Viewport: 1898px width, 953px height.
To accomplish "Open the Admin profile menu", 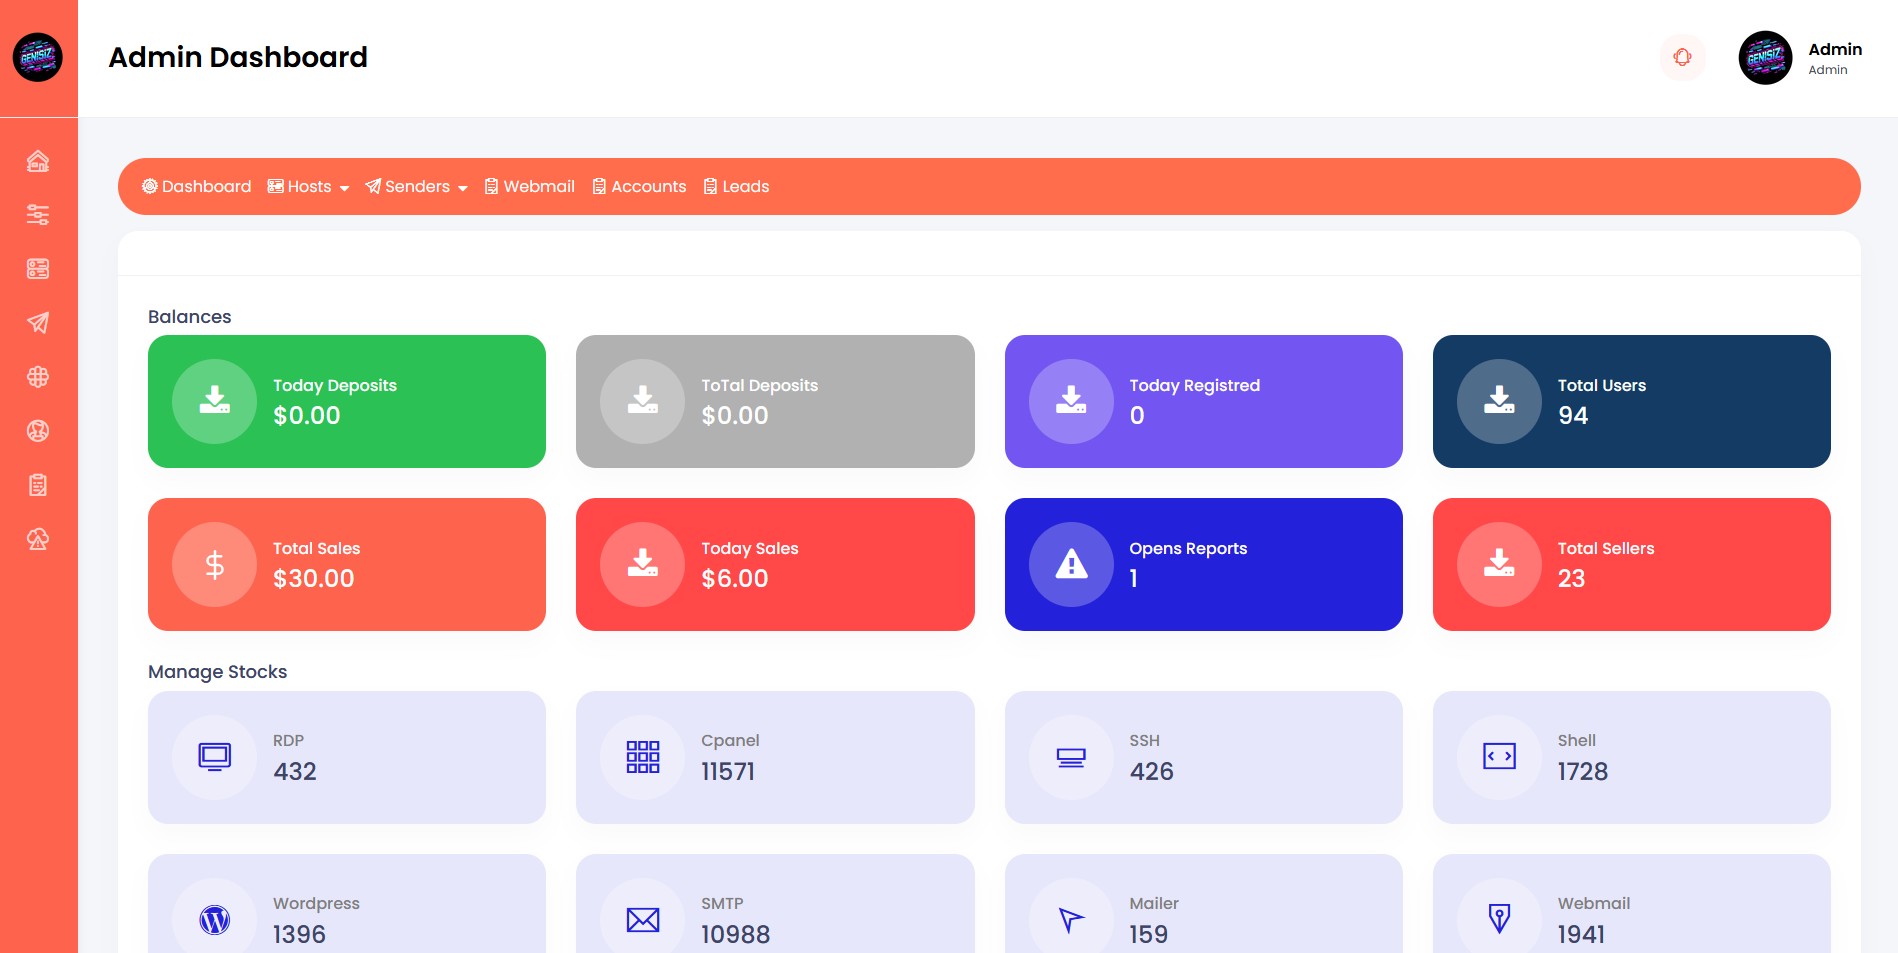I will click(1801, 58).
